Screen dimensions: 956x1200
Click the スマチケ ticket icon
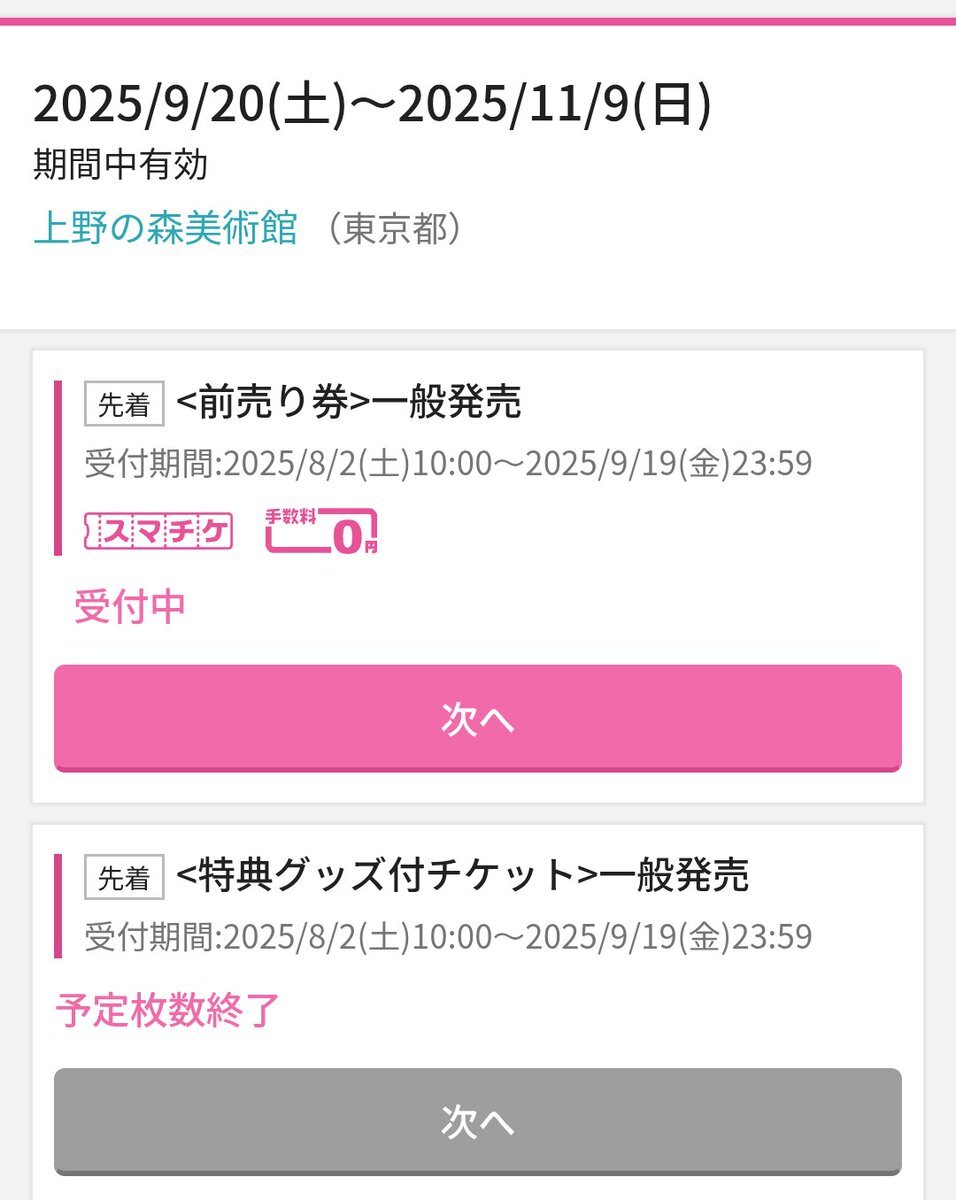pos(159,531)
